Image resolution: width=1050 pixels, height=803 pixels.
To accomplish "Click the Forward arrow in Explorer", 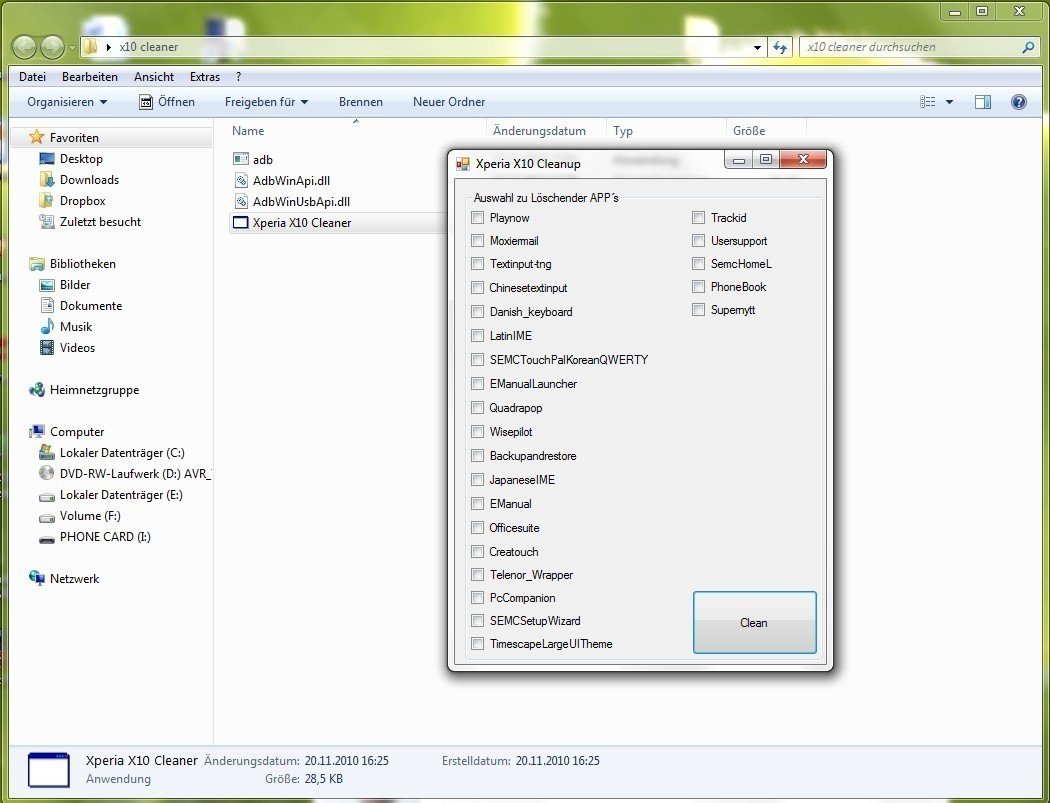I will click(x=53, y=47).
